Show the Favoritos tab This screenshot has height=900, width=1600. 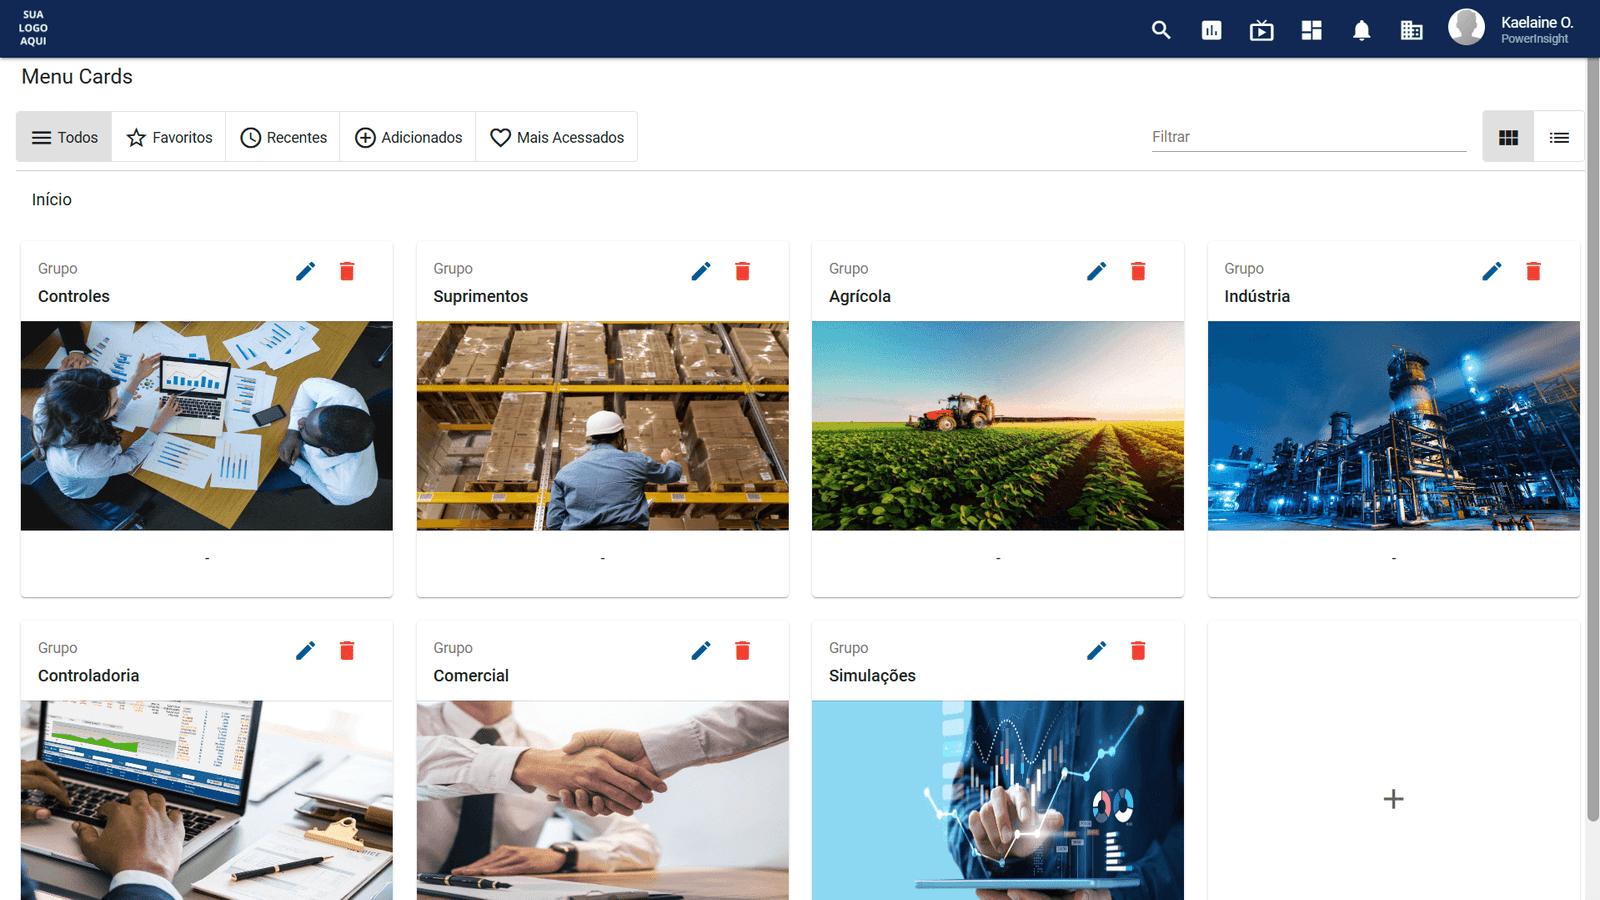point(169,137)
